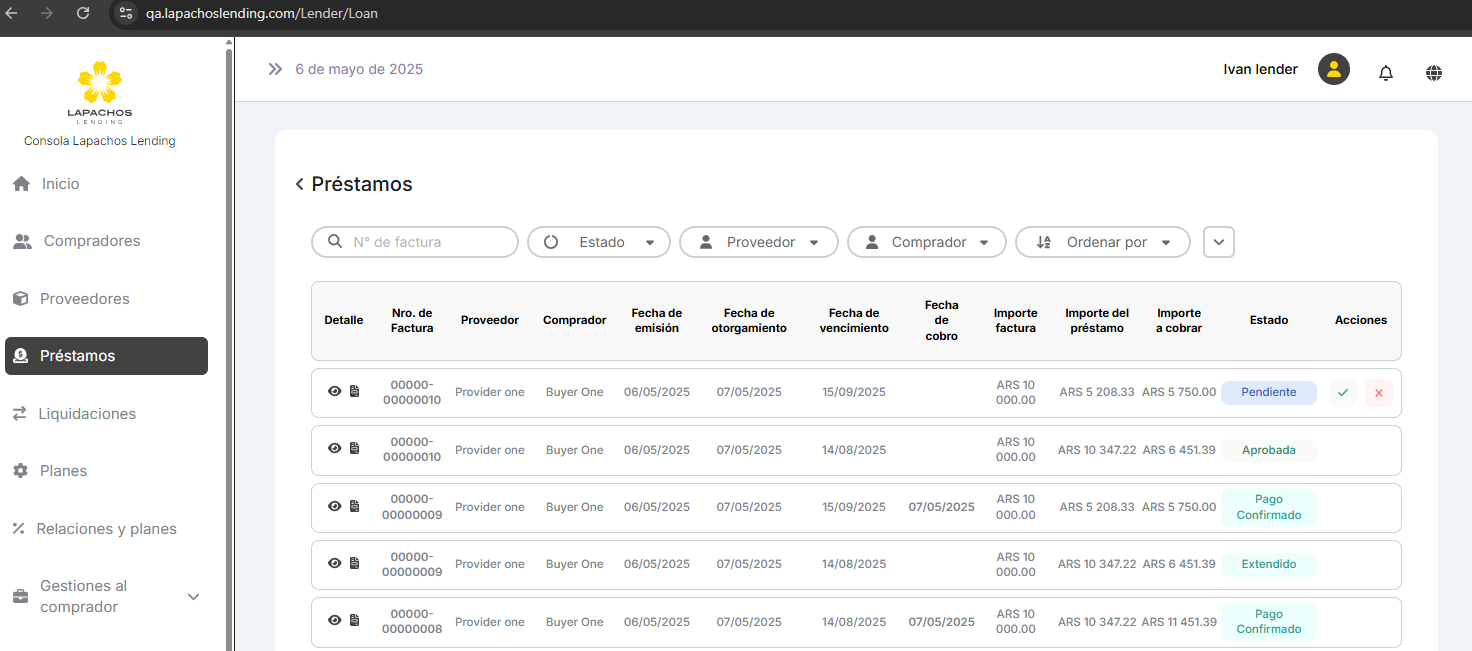The width and height of the screenshot is (1472, 651).
Task: Go to Liquidaciones in sidebar
Action: pos(87,414)
